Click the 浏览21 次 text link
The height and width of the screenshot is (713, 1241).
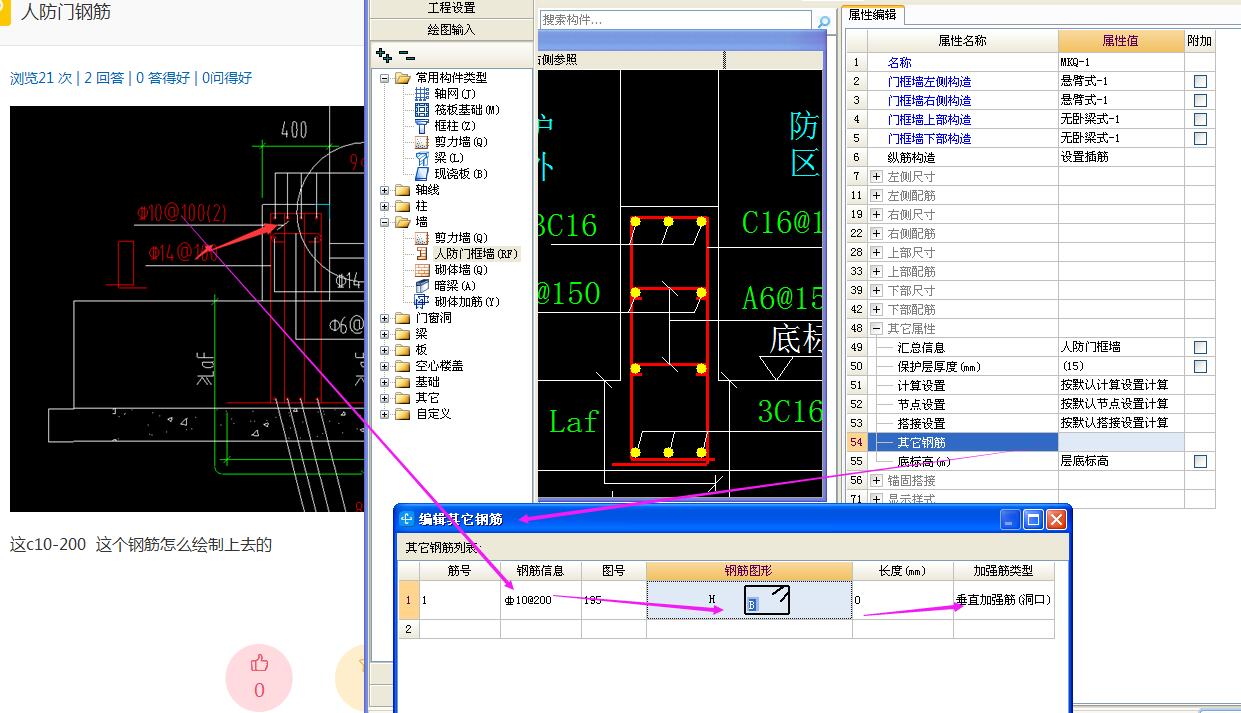(x=41, y=78)
